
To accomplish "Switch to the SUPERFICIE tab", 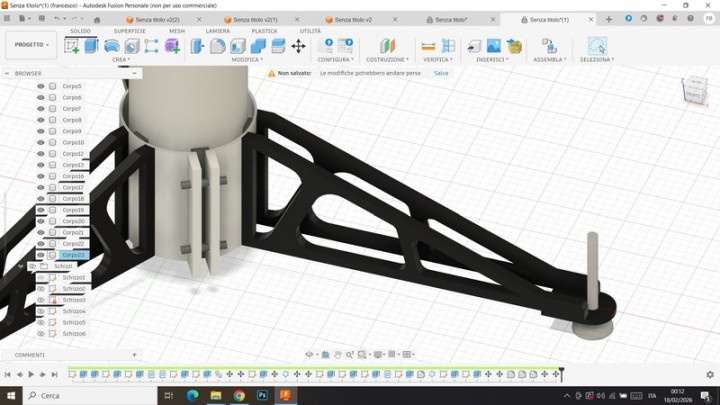I will click(x=129, y=31).
